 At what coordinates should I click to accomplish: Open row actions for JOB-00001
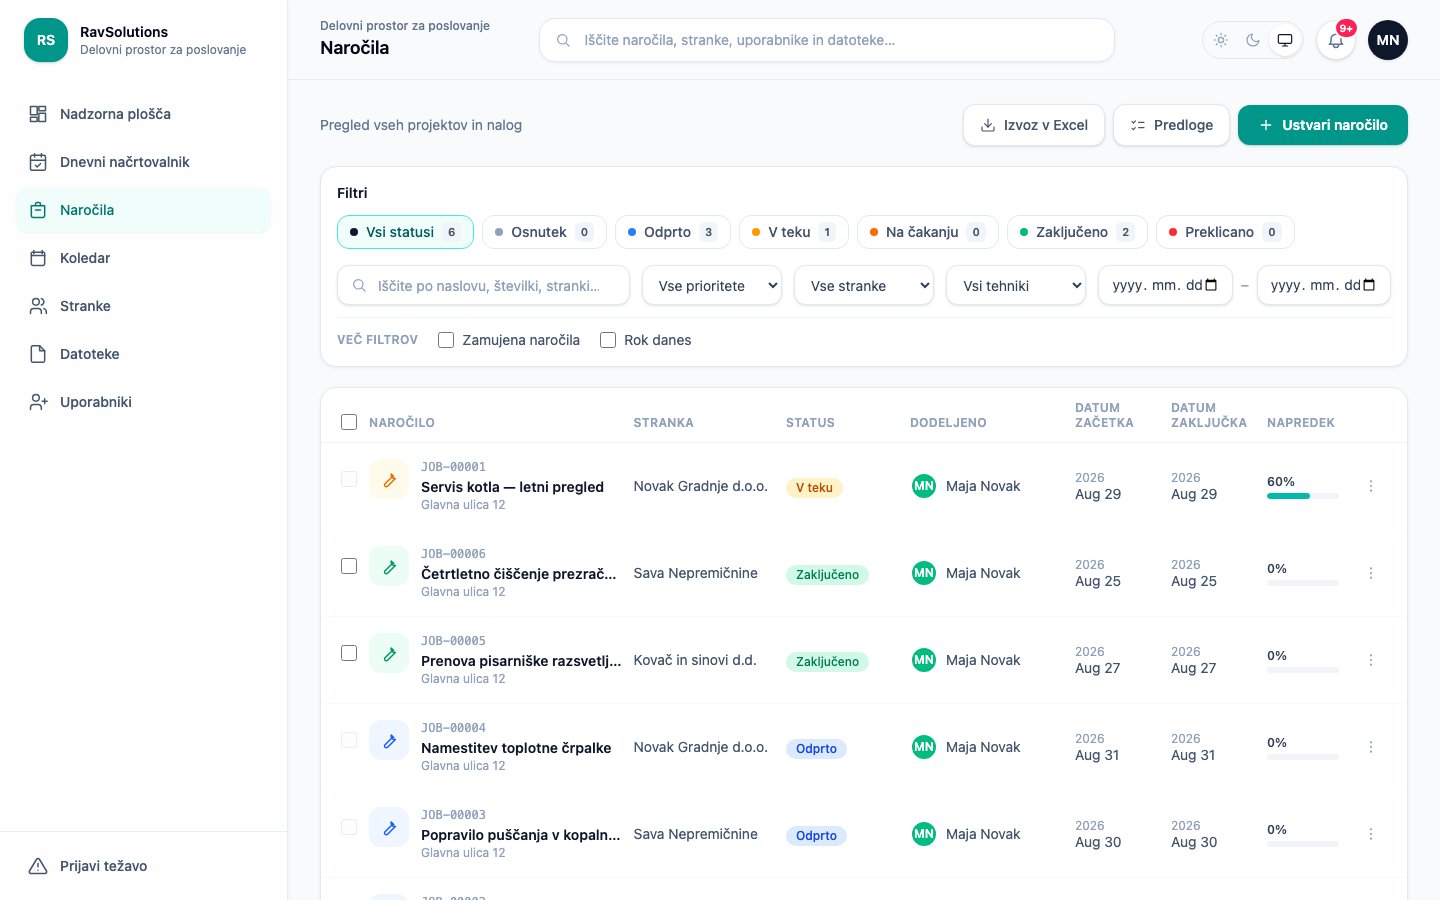pyautogui.click(x=1371, y=486)
